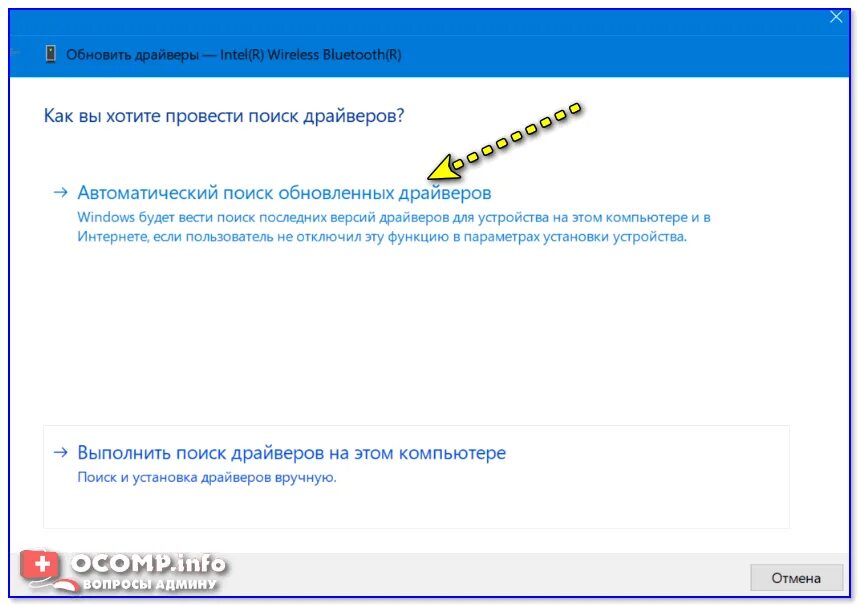
Task: Click arrow icon beside Выполнить поиск драйверов
Action: 60,452
